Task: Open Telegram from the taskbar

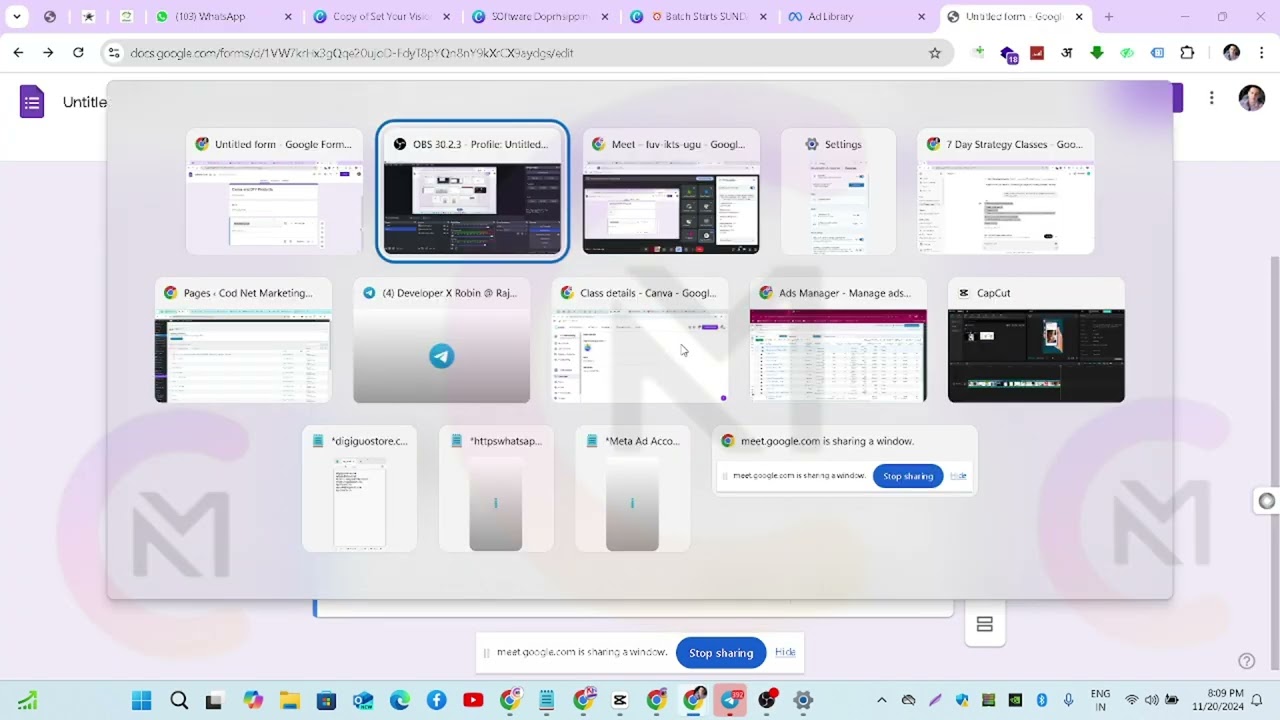Action: (732, 700)
